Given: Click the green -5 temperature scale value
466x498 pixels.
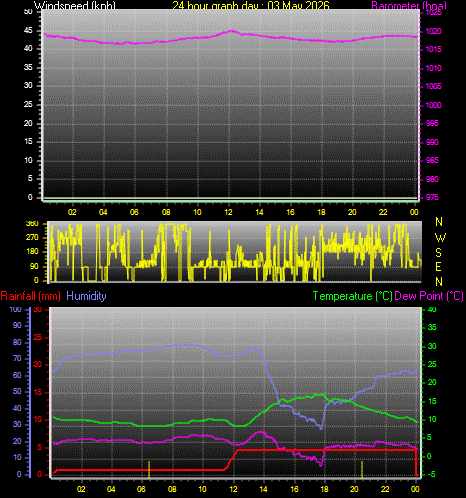Looking at the screenshot, I should point(431,474).
